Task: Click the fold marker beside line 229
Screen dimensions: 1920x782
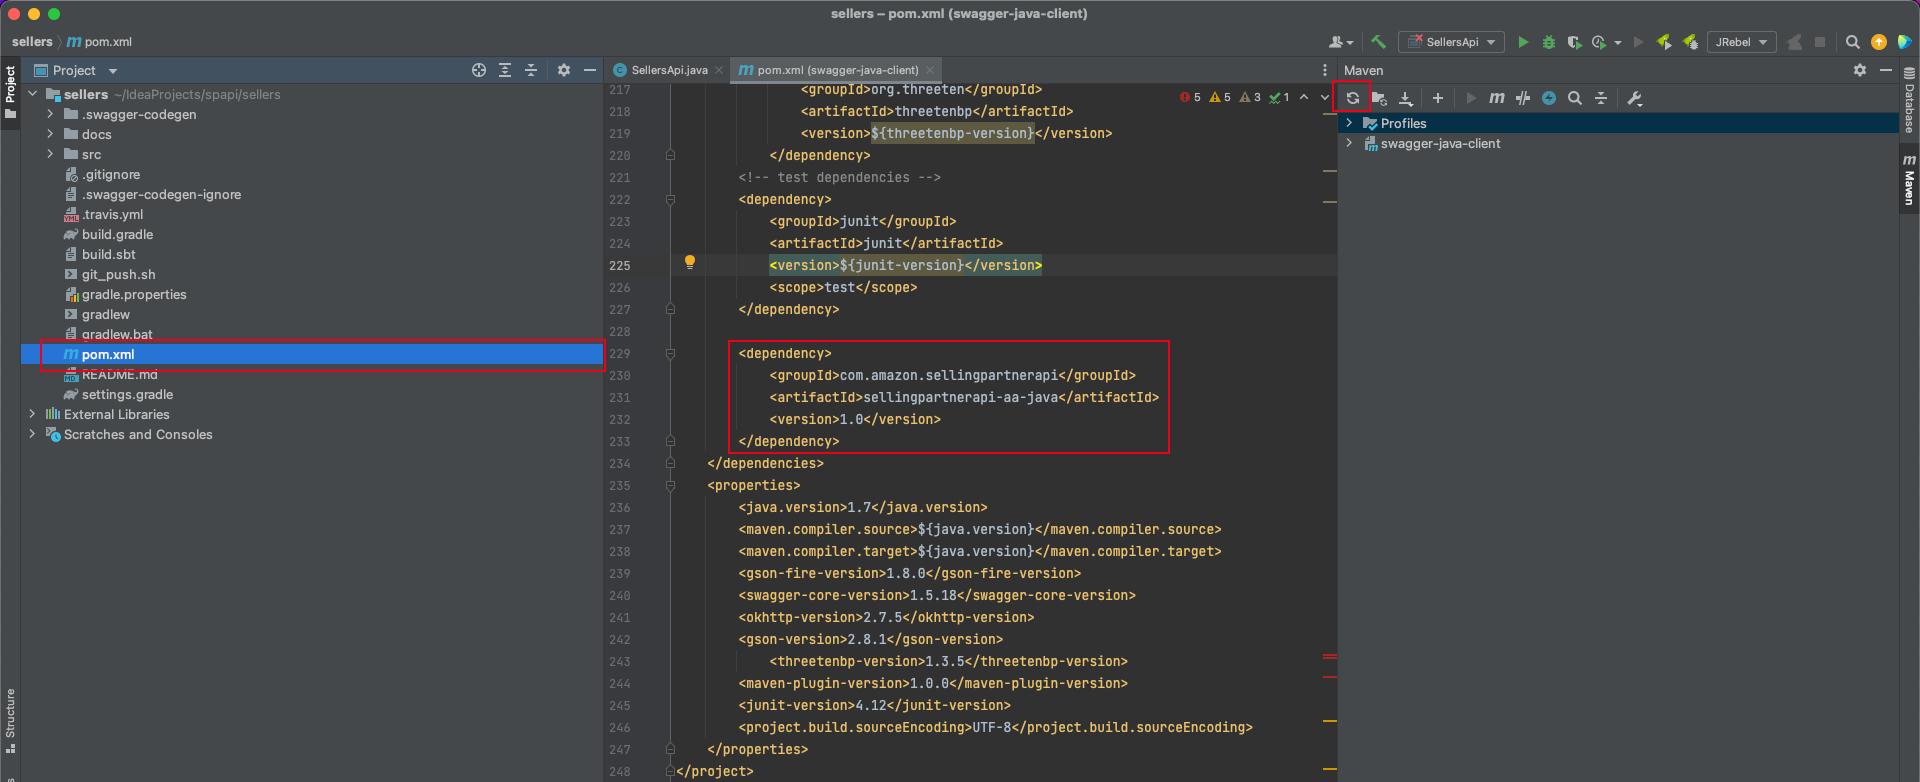Action: 670,353
